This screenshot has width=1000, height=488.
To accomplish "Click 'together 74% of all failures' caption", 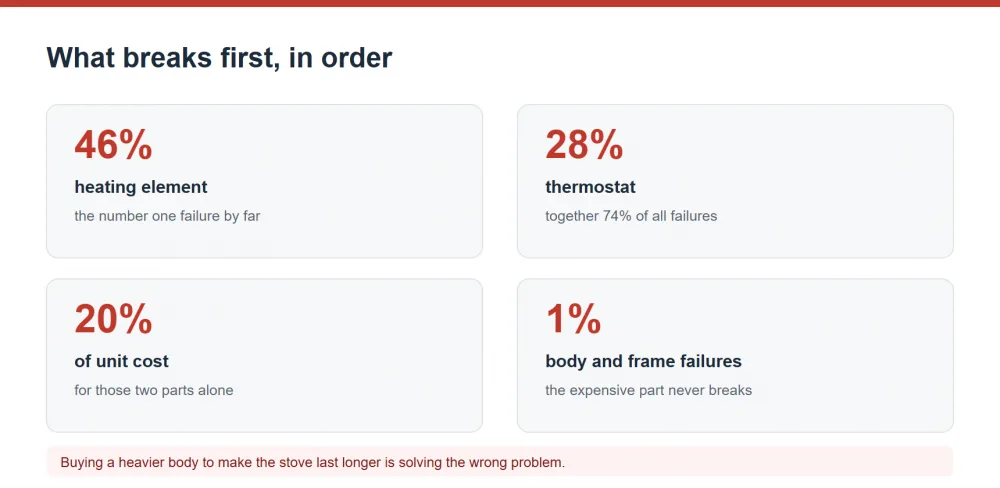I will point(631,216).
